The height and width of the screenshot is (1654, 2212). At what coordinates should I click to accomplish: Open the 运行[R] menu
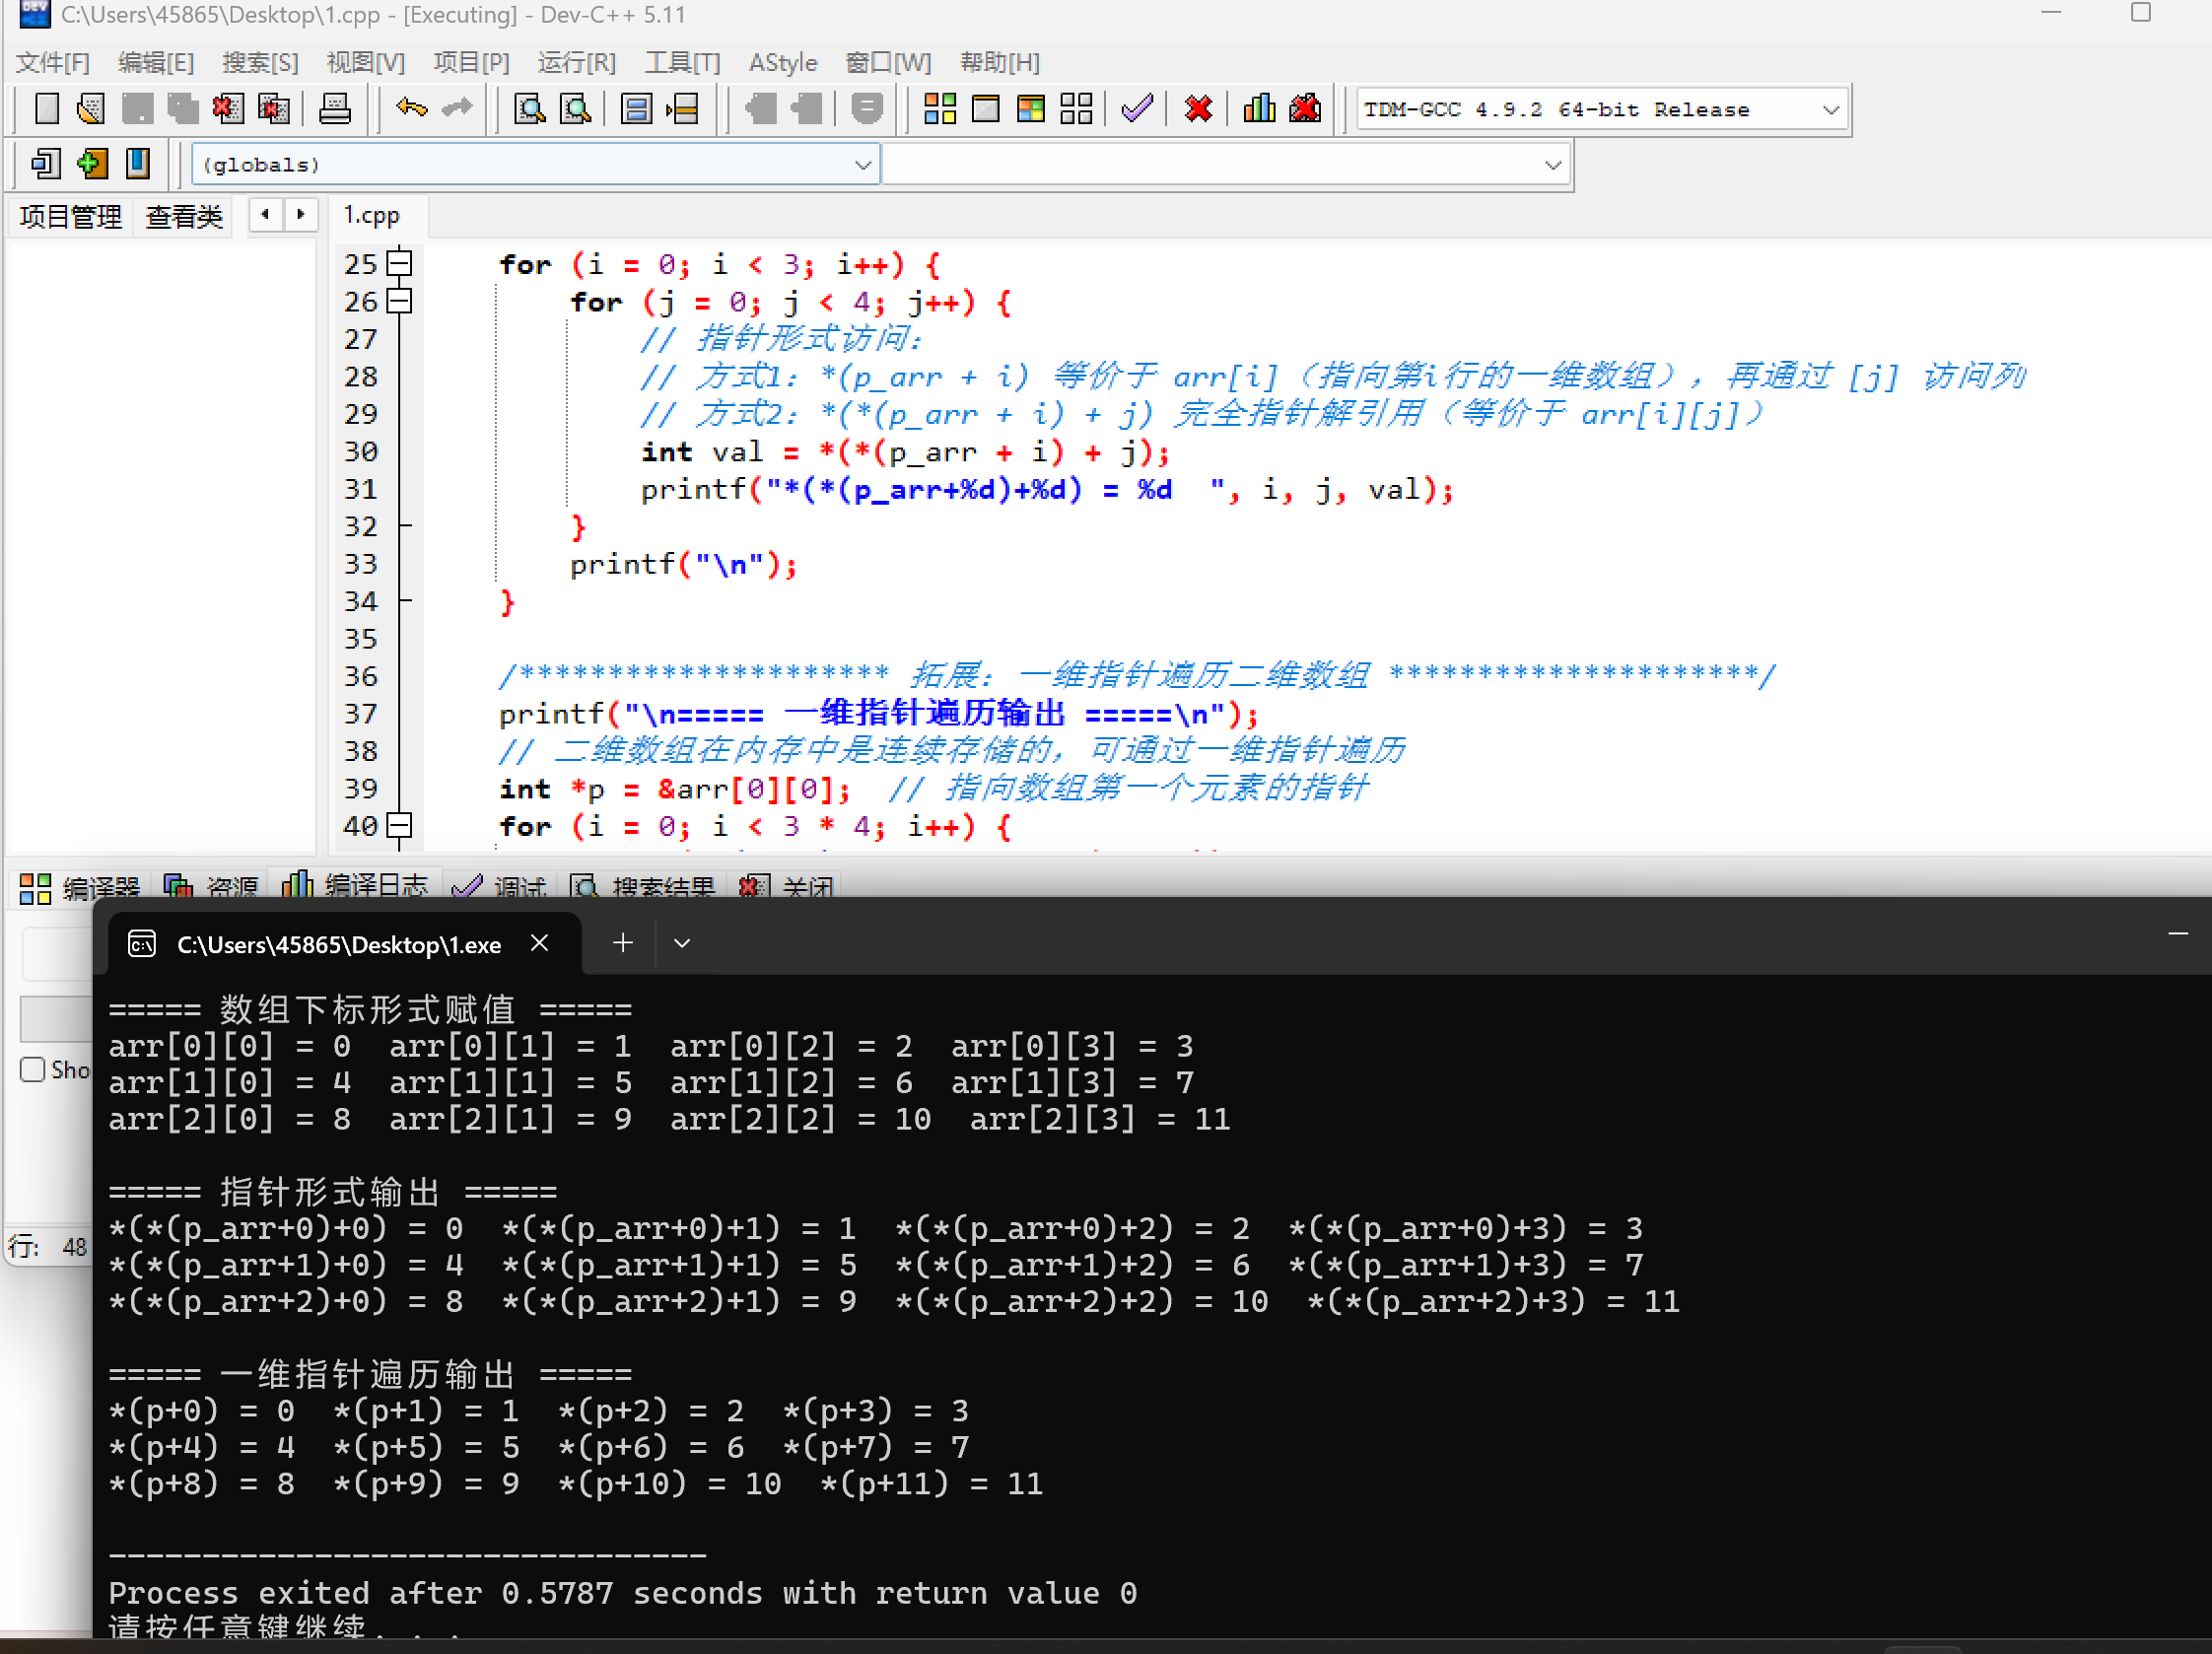[576, 63]
